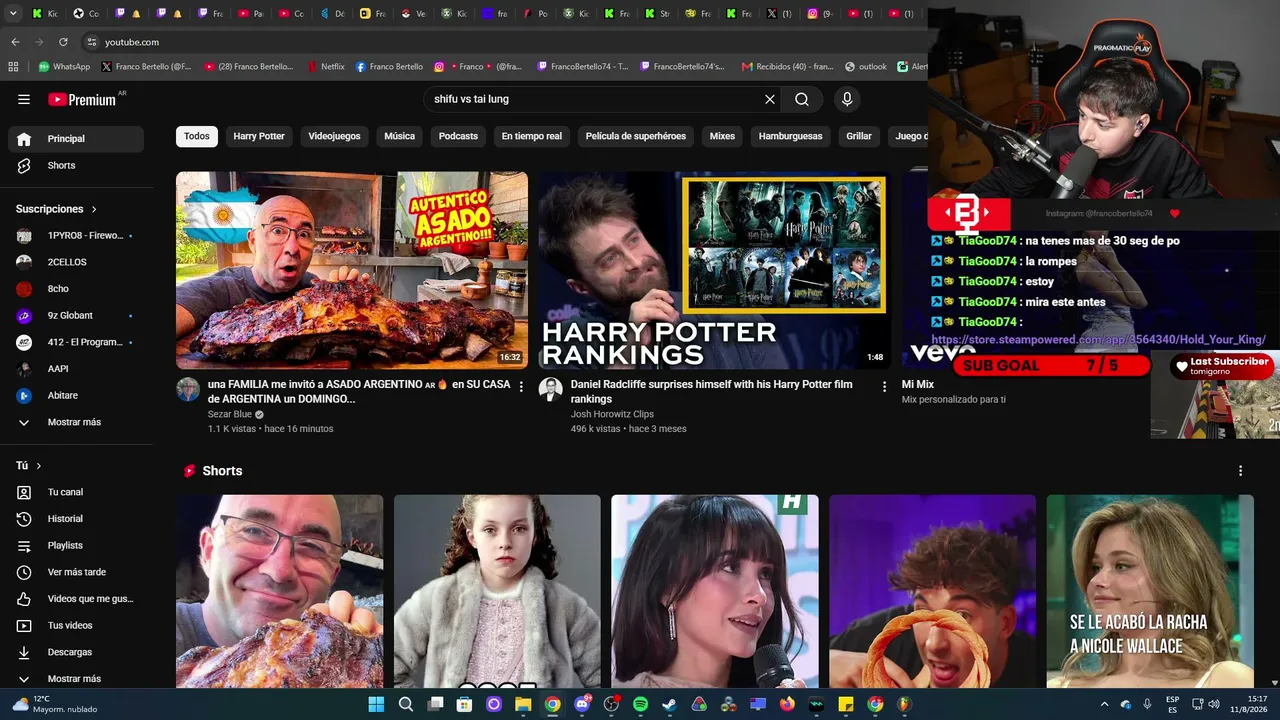Select the Hamburguesas filter chip

click(x=790, y=136)
